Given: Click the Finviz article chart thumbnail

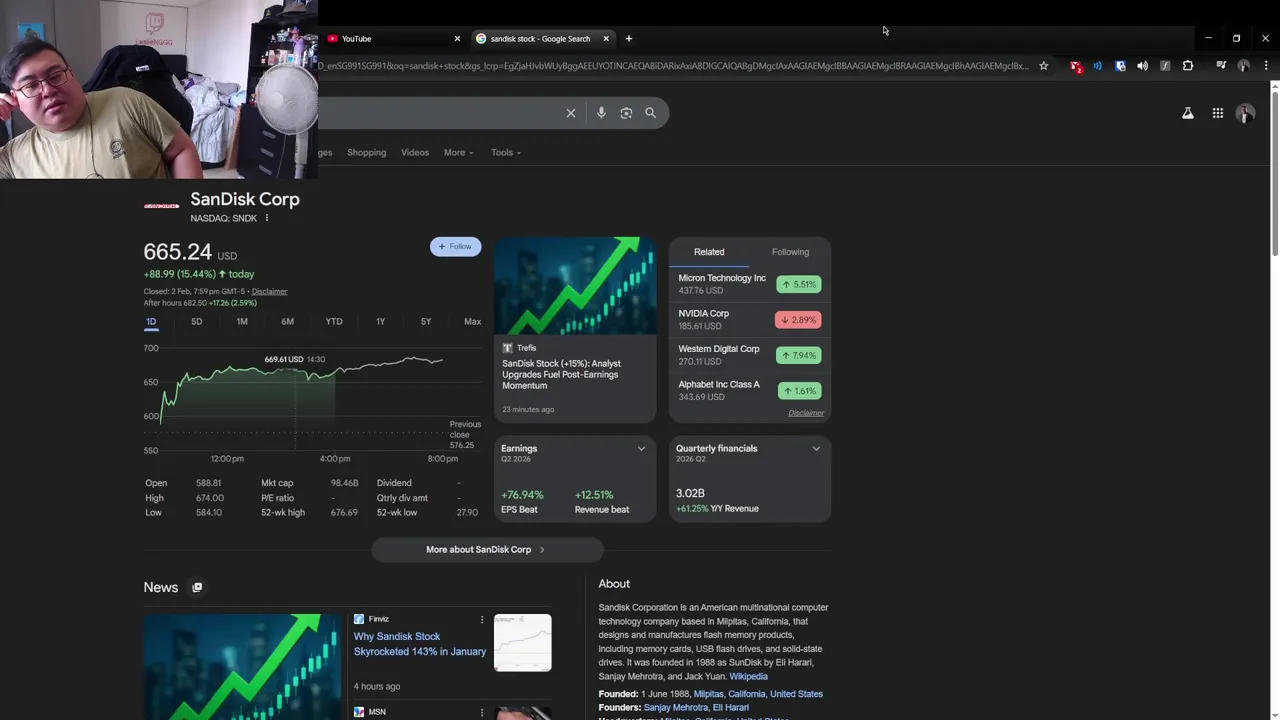Looking at the screenshot, I should tap(522, 643).
